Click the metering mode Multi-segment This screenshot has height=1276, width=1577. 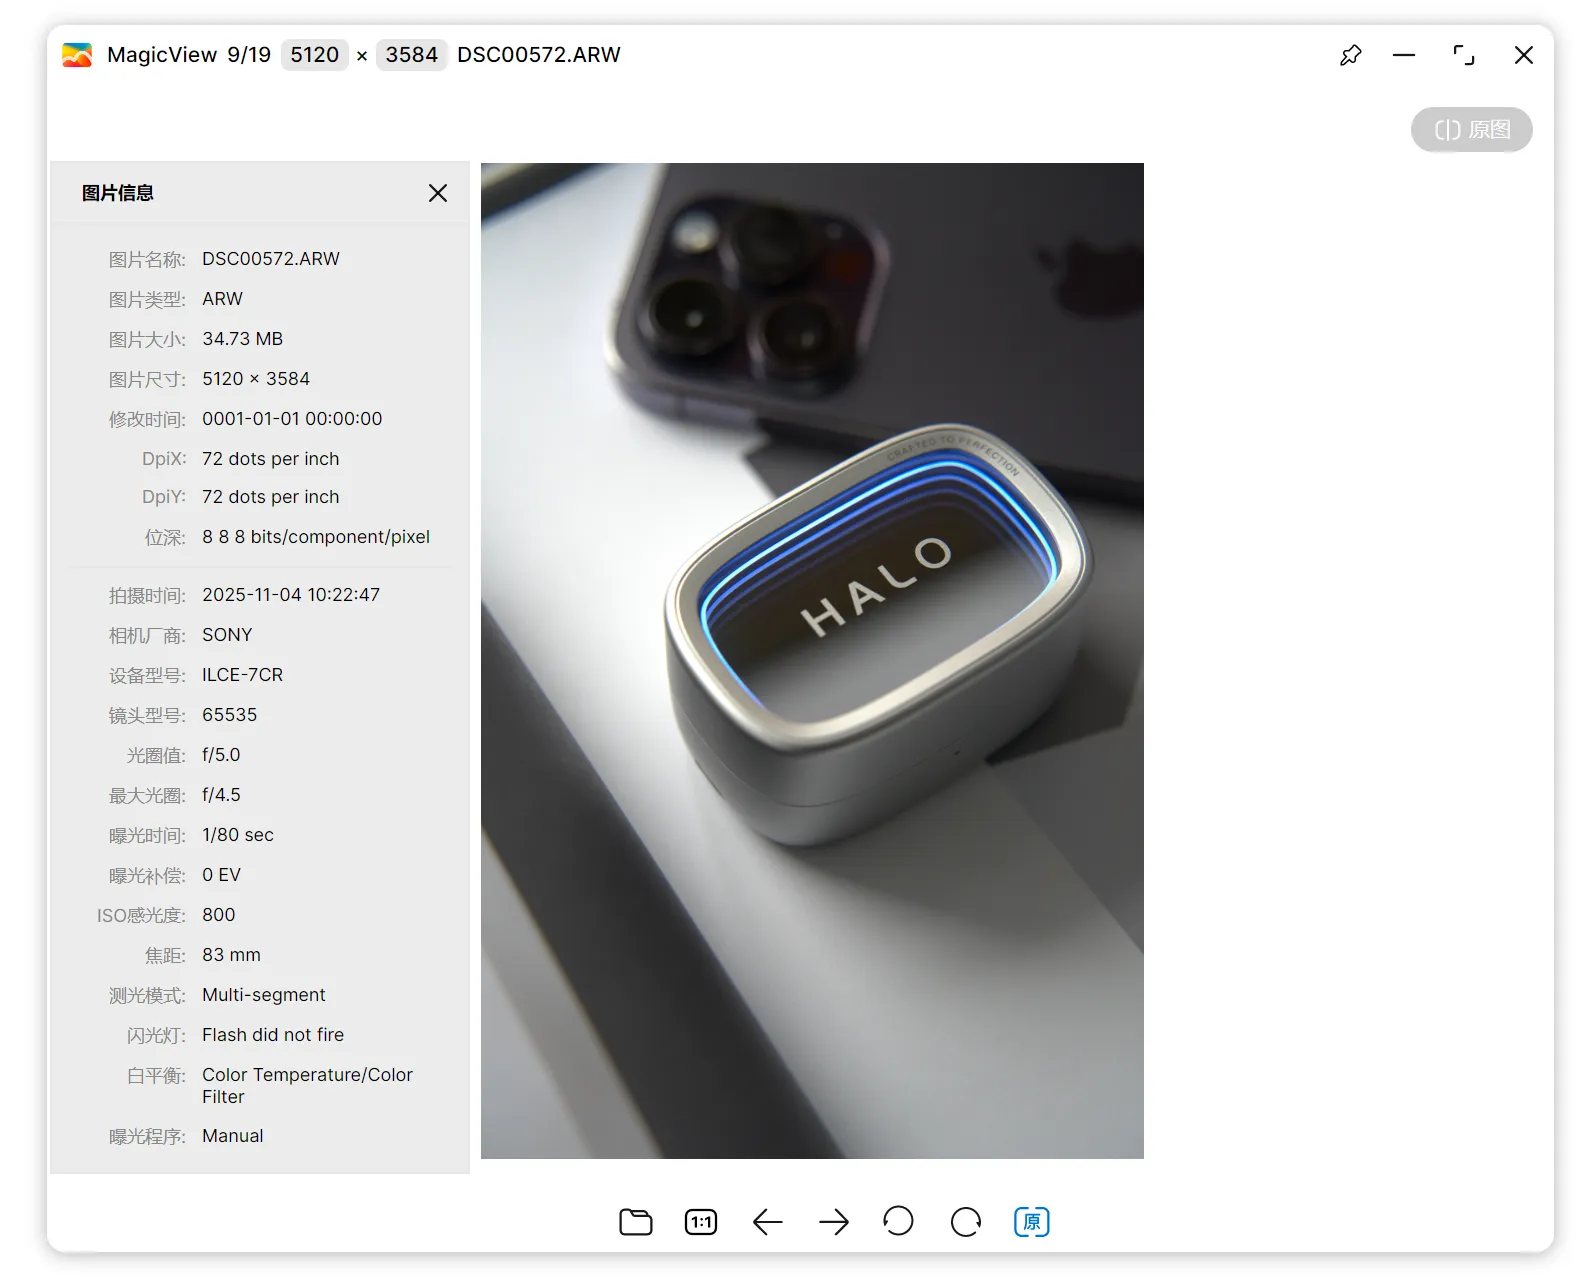click(x=264, y=995)
